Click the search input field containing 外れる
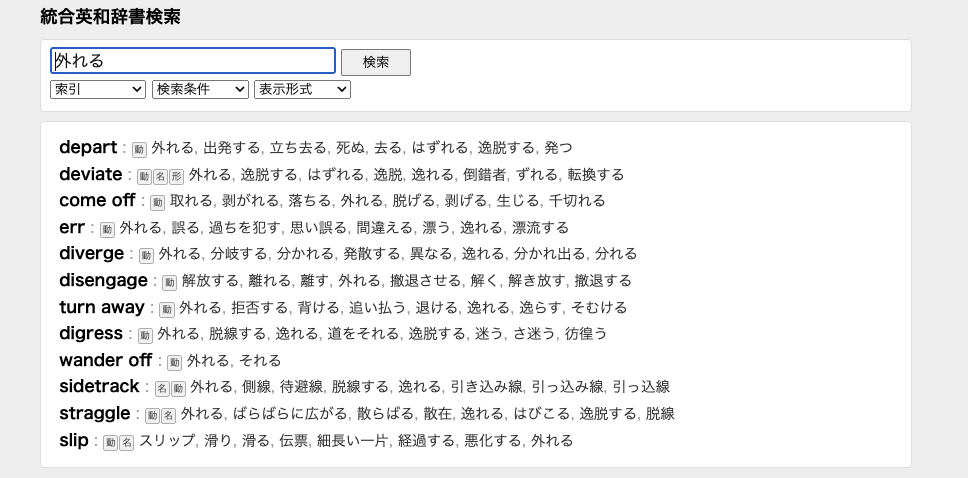The height and width of the screenshot is (478, 968). click(x=193, y=61)
